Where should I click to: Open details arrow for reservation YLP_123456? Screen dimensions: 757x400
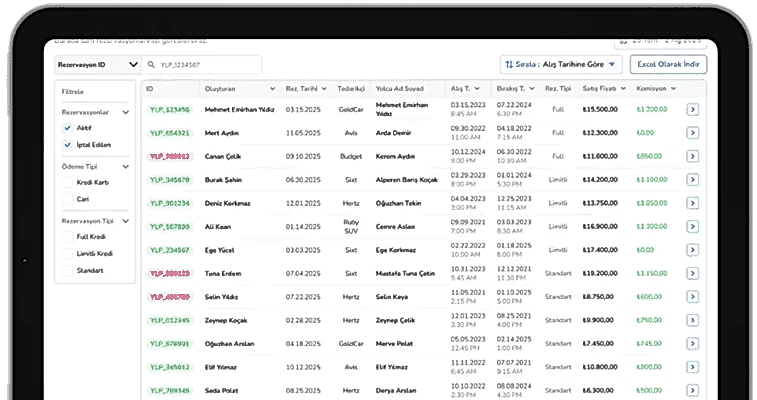point(692,109)
